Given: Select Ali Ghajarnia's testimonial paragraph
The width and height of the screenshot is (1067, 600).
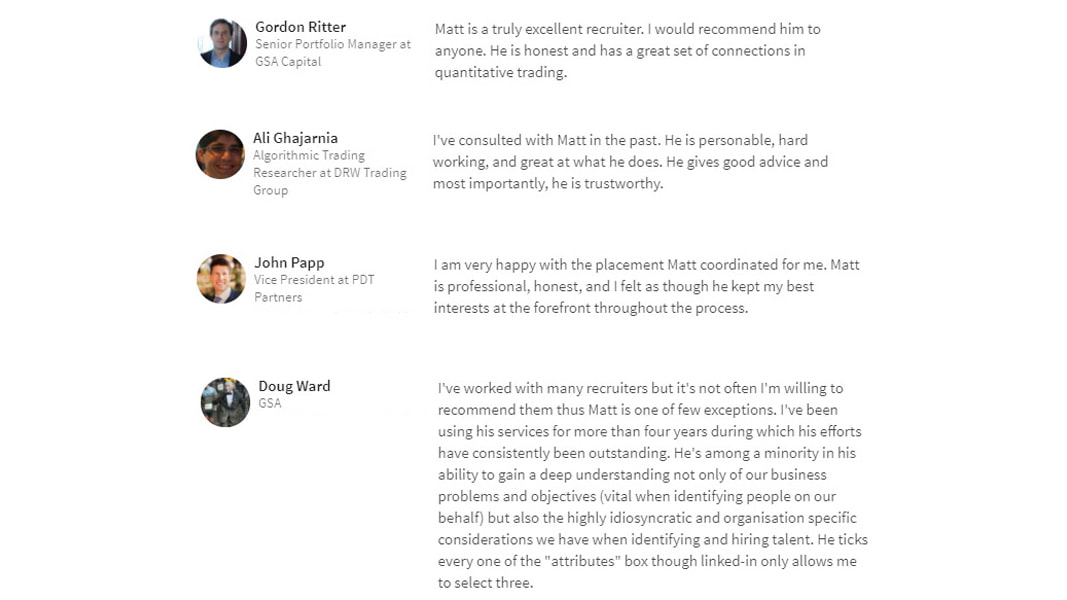Looking at the screenshot, I should pyautogui.click(x=630, y=162).
